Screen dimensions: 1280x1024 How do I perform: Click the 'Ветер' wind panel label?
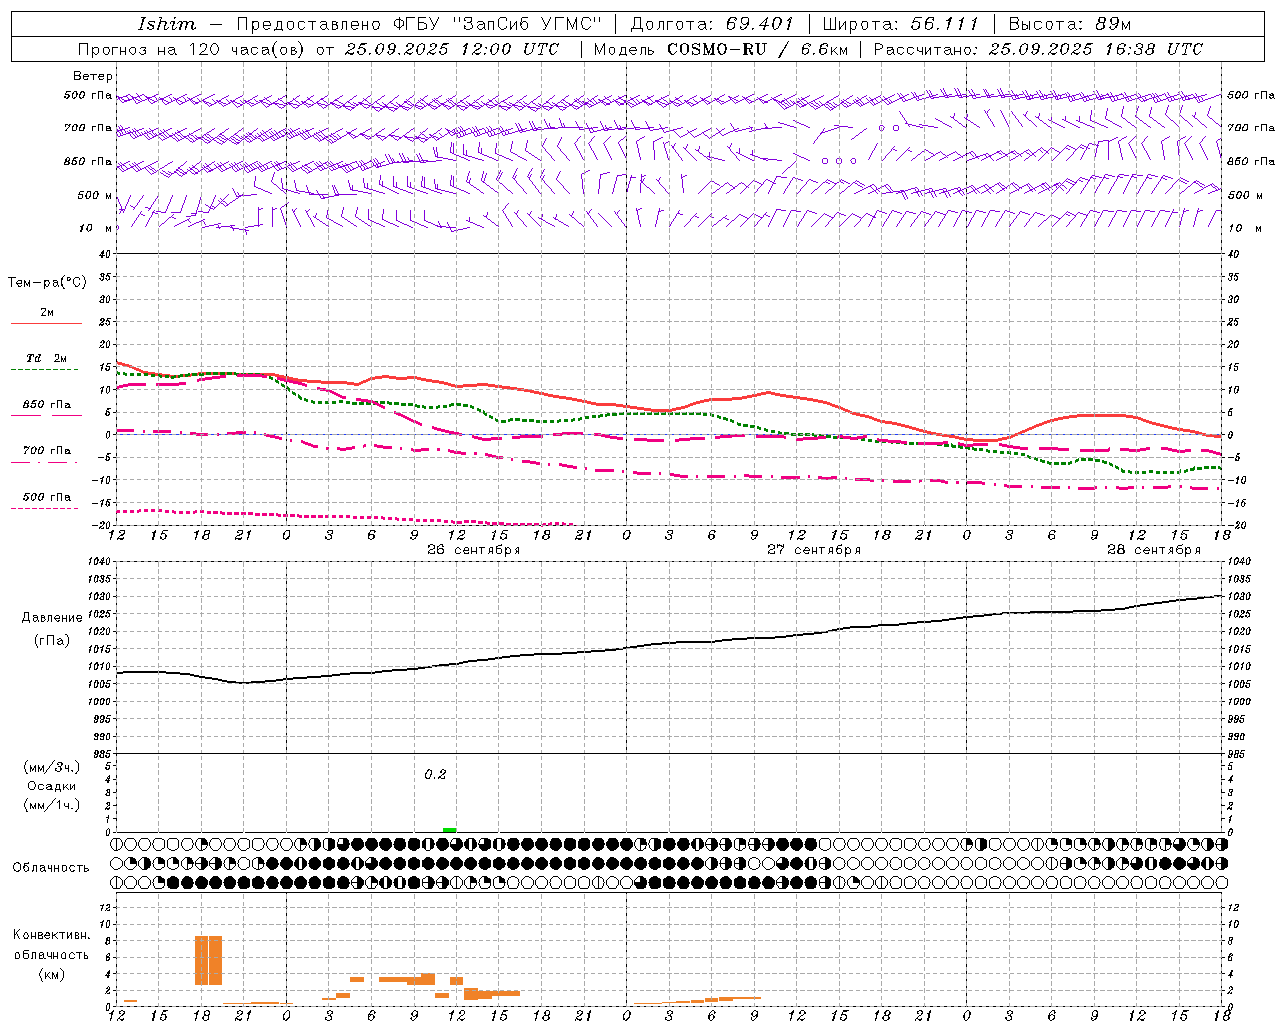pos(93,76)
